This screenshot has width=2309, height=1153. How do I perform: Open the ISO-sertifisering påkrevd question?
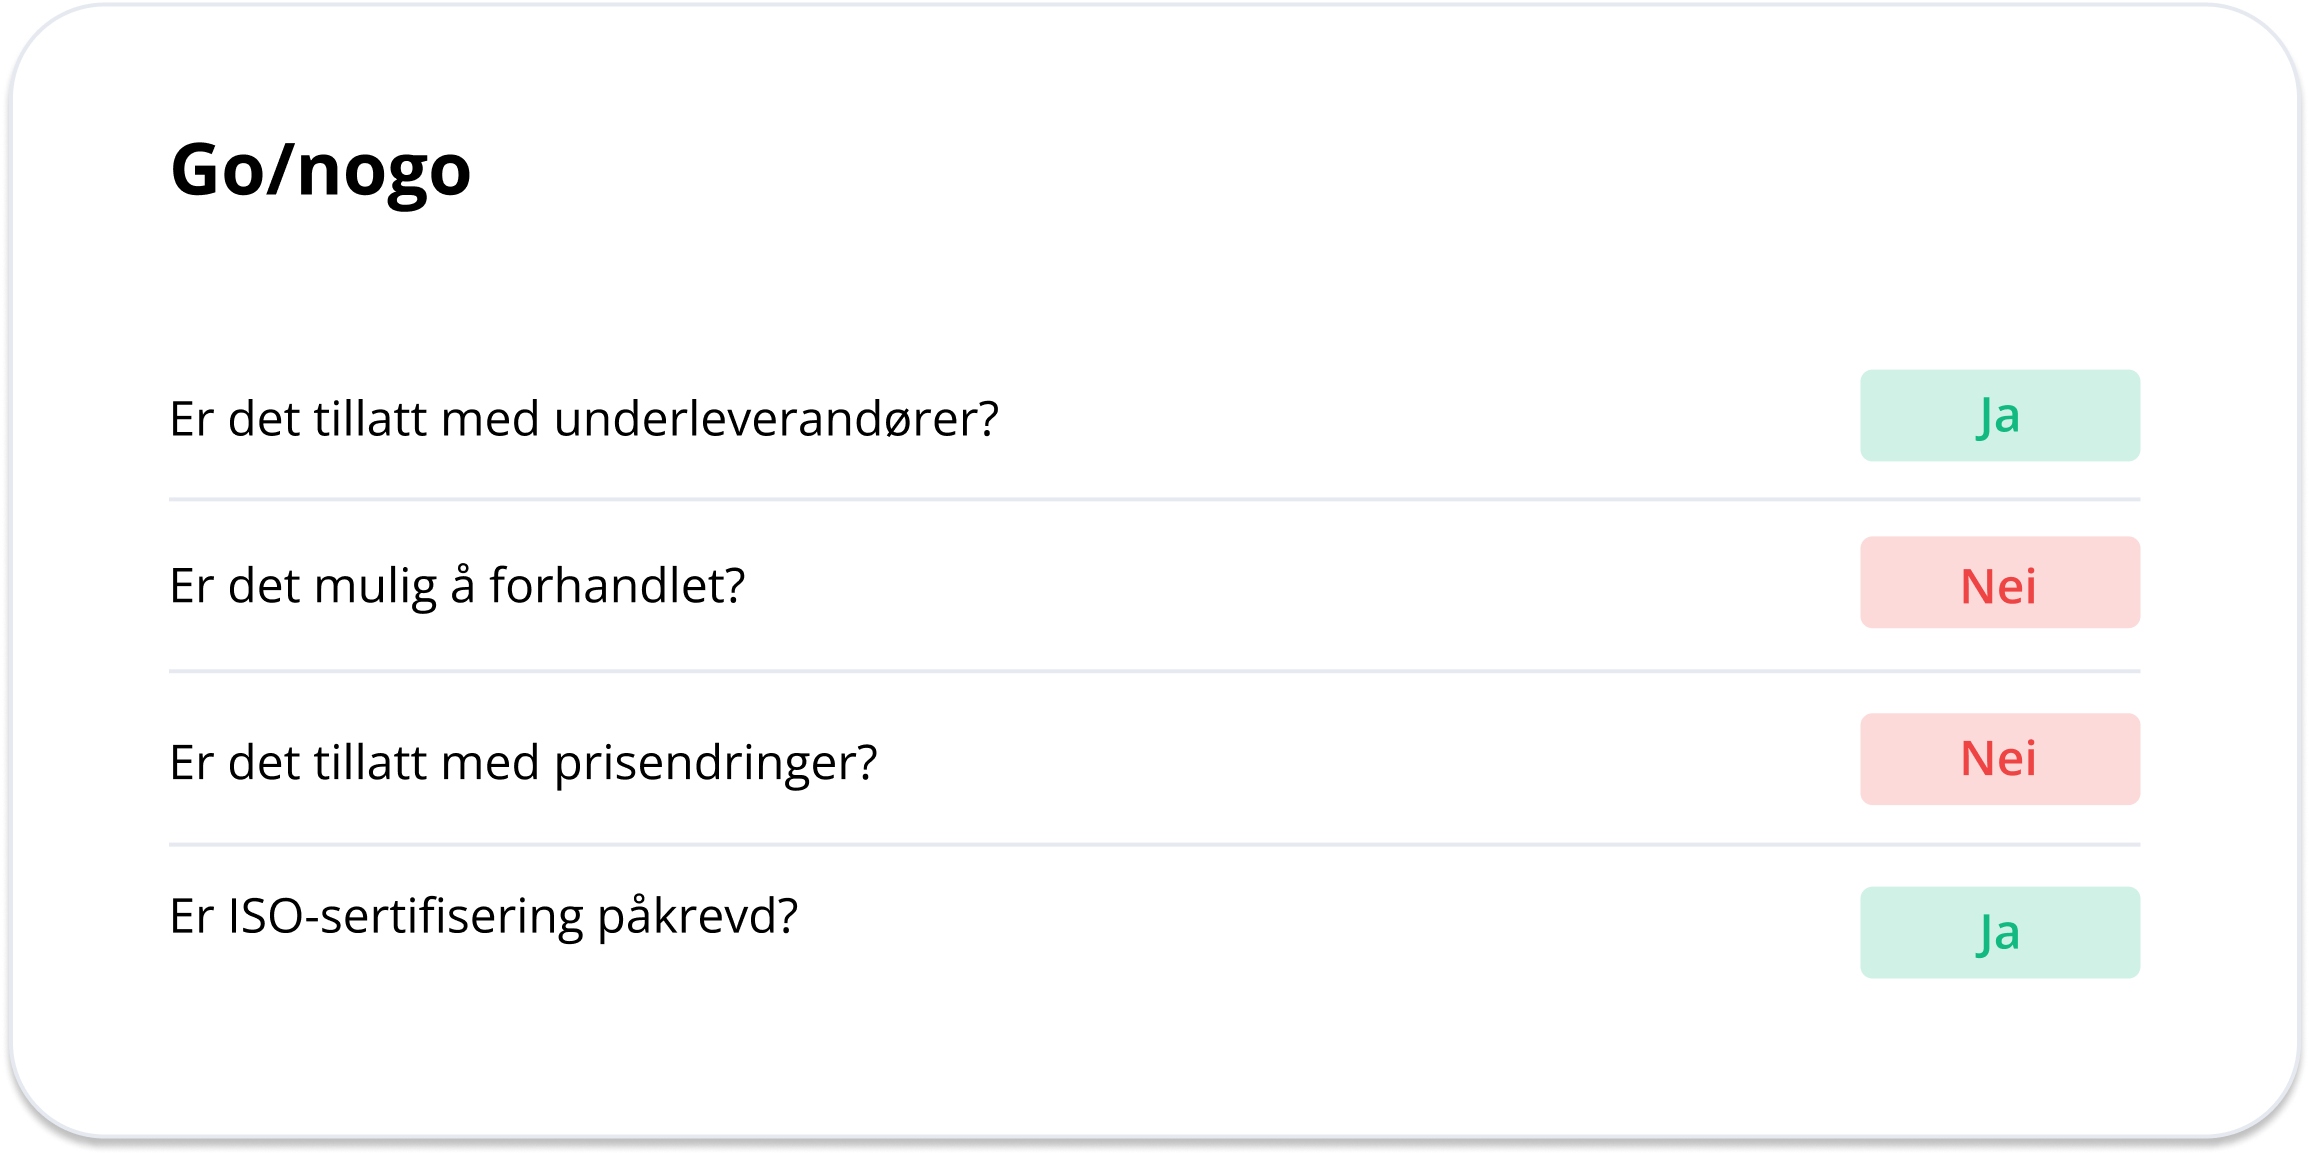(x=483, y=916)
